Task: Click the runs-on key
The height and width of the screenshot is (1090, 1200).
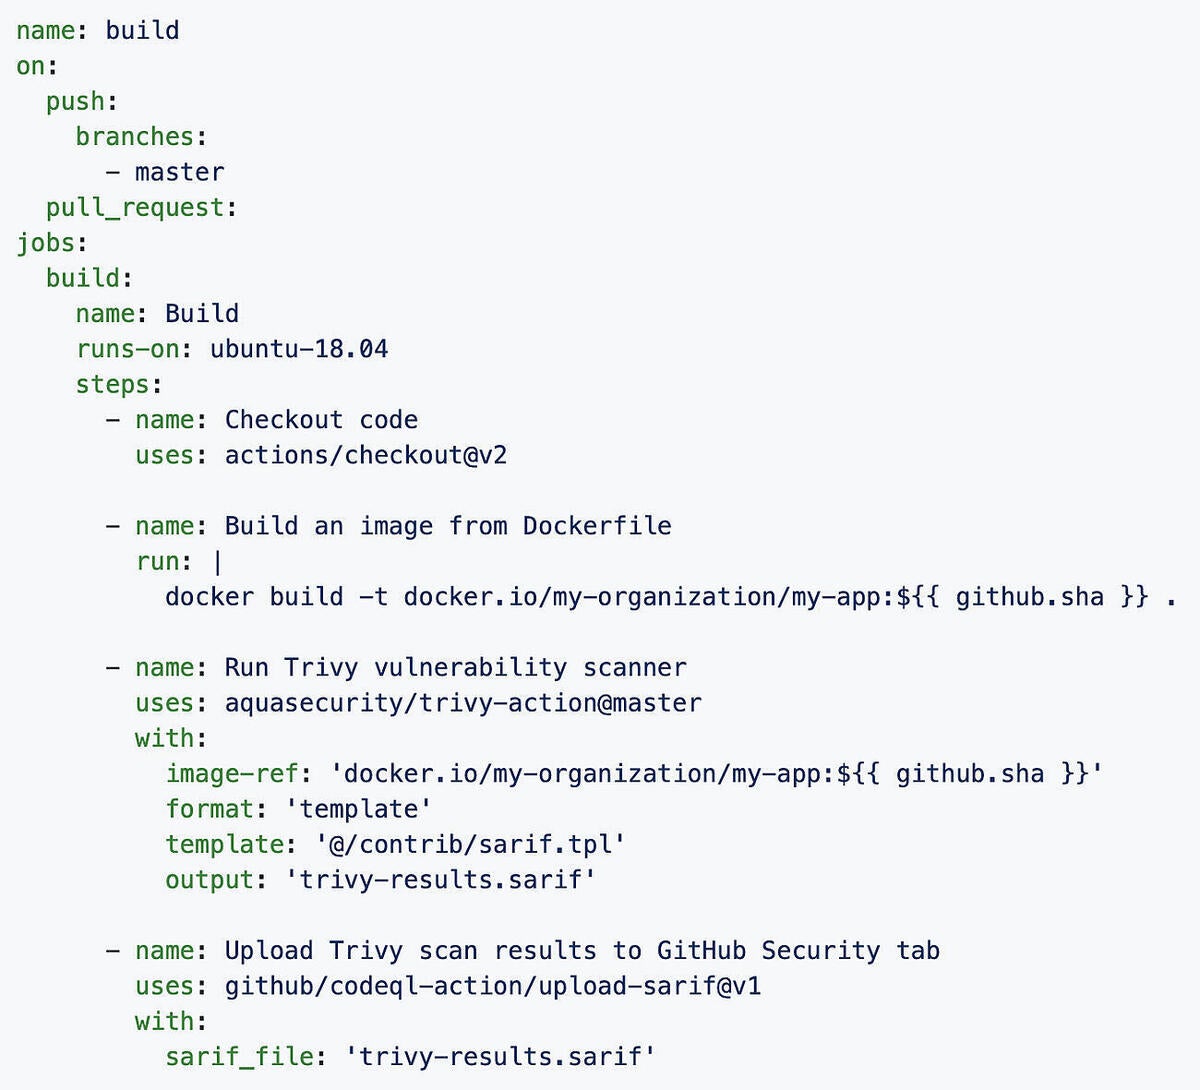Action: click(128, 349)
